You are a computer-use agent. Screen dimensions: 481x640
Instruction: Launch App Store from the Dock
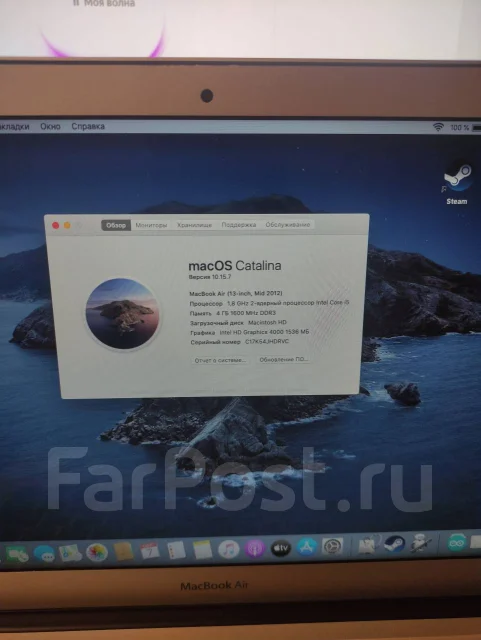click(x=307, y=547)
